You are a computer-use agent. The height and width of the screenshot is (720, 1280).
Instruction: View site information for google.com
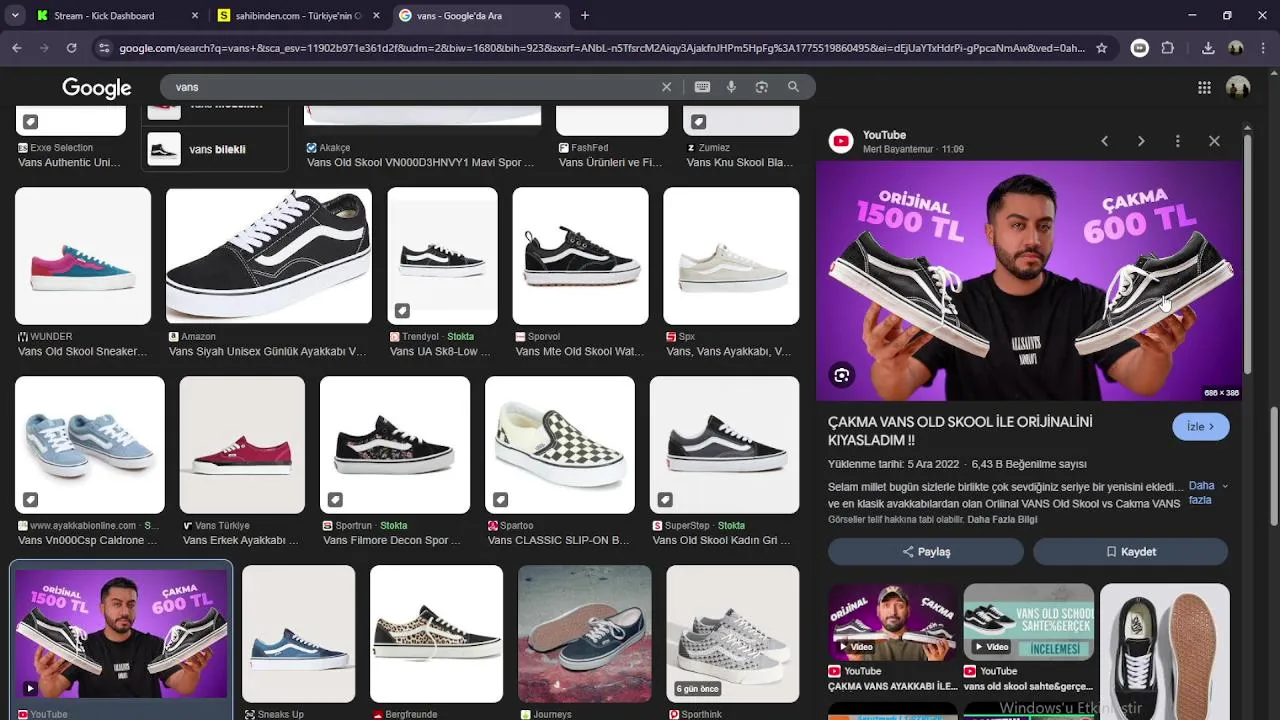(103, 48)
